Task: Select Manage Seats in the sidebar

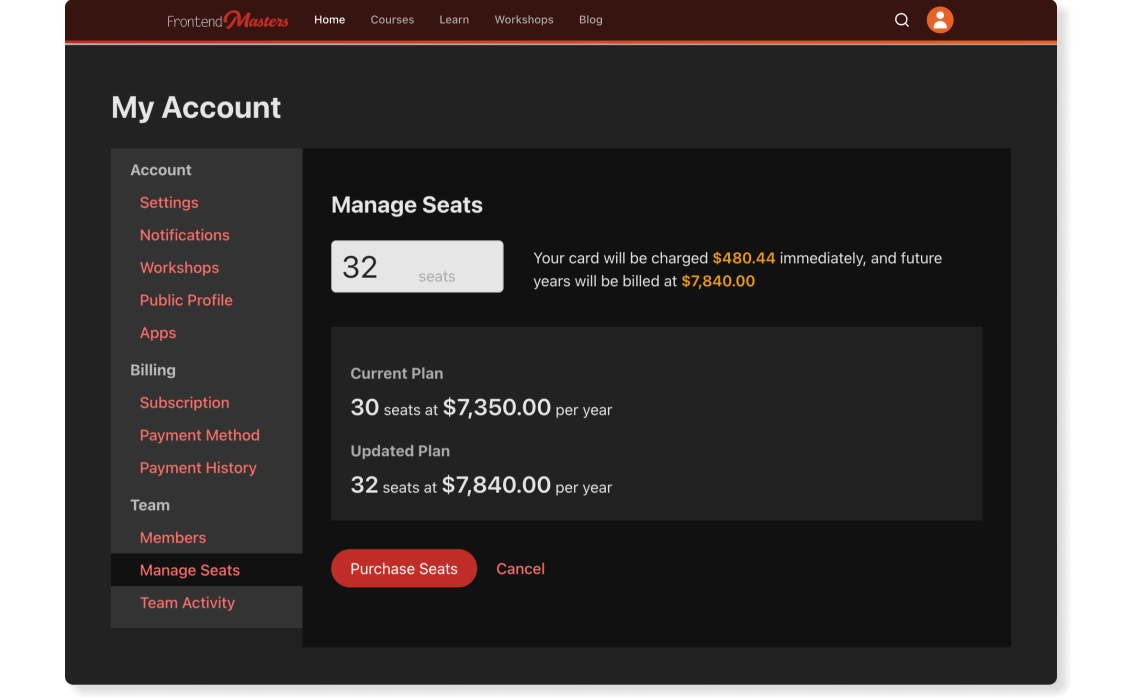Action: [x=206, y=570]
